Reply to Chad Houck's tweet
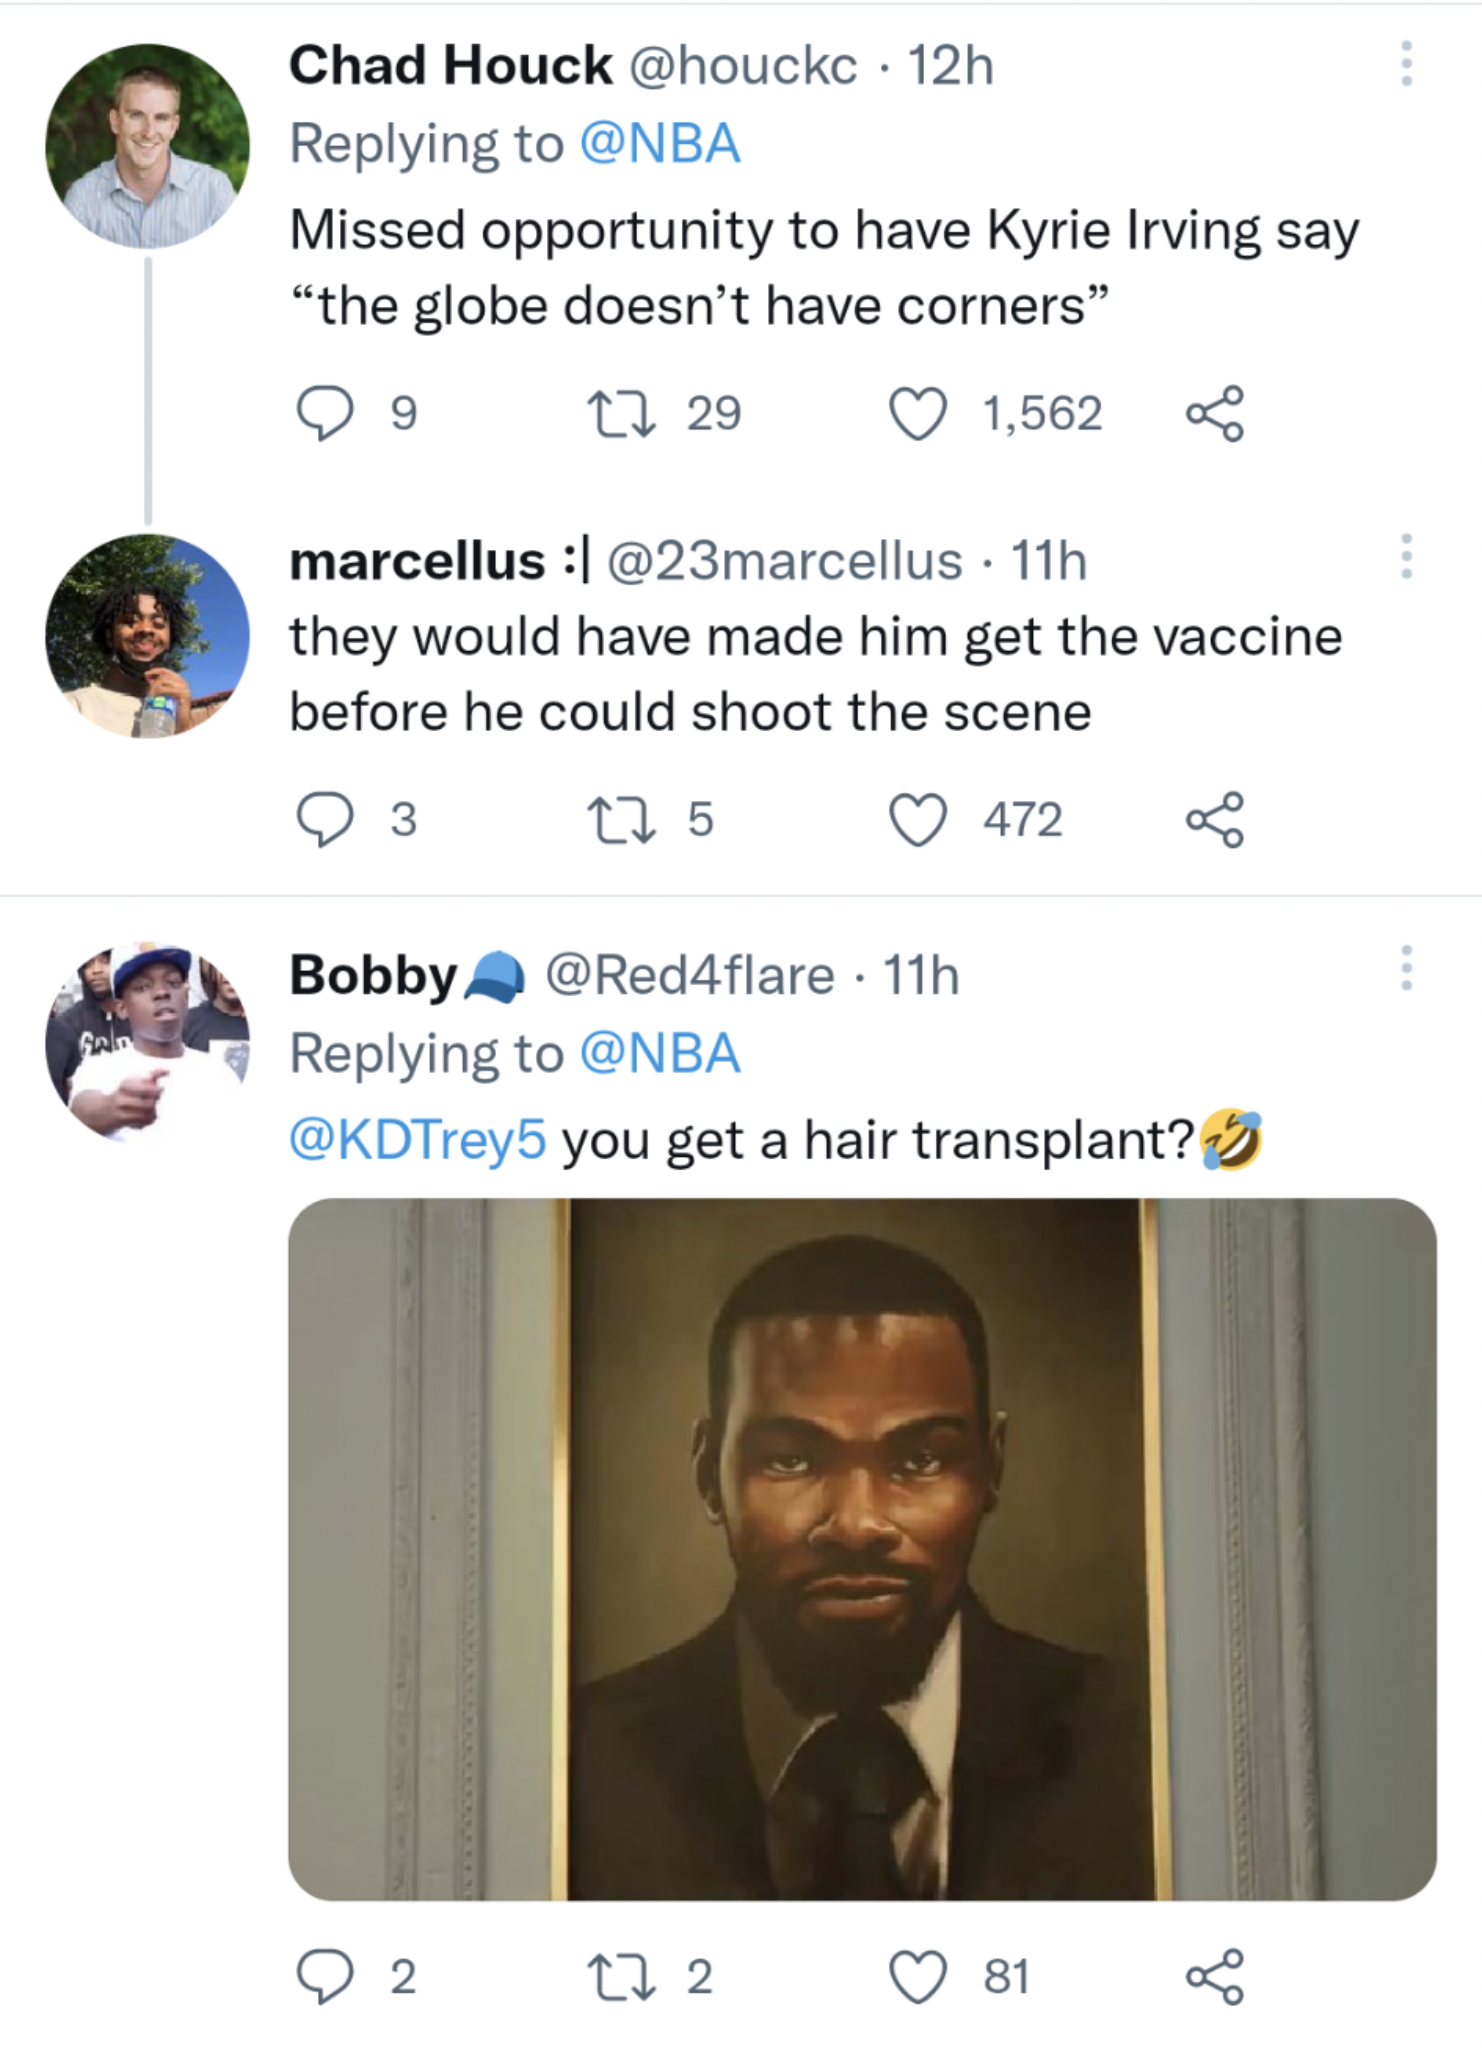1482x2048 pixels. [x=325, y=414]
